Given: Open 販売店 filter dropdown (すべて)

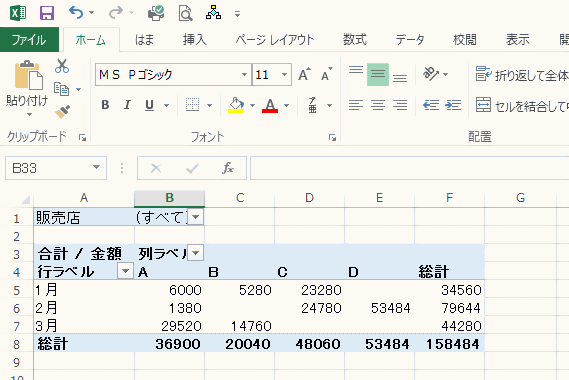Looking at the screenshot, I should tap(196, 217).
